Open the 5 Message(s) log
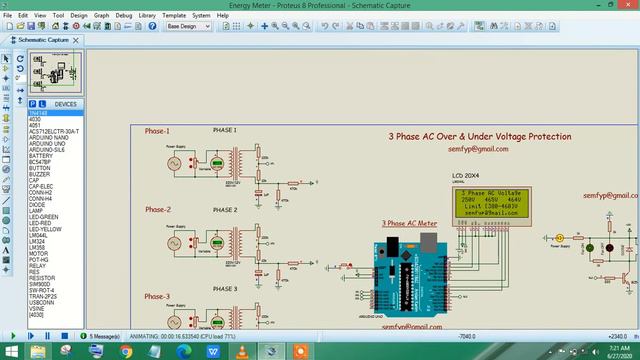640x360 pixels. [x=100, y=336]
